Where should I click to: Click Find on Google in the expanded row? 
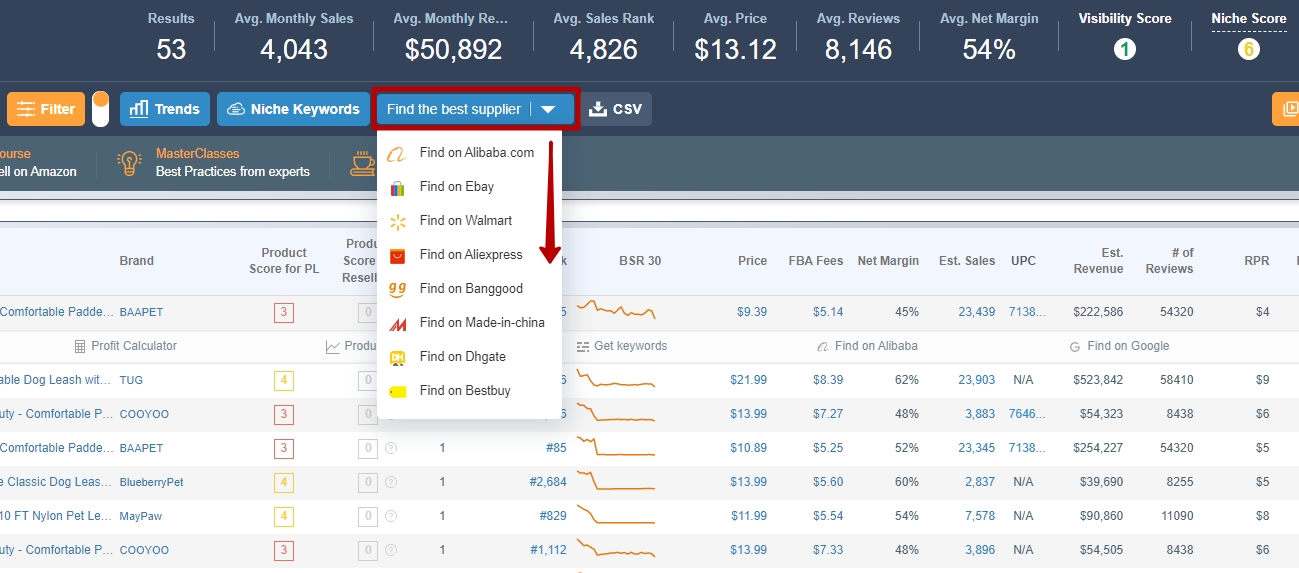pyautogui.click(x=1119, y=346)
